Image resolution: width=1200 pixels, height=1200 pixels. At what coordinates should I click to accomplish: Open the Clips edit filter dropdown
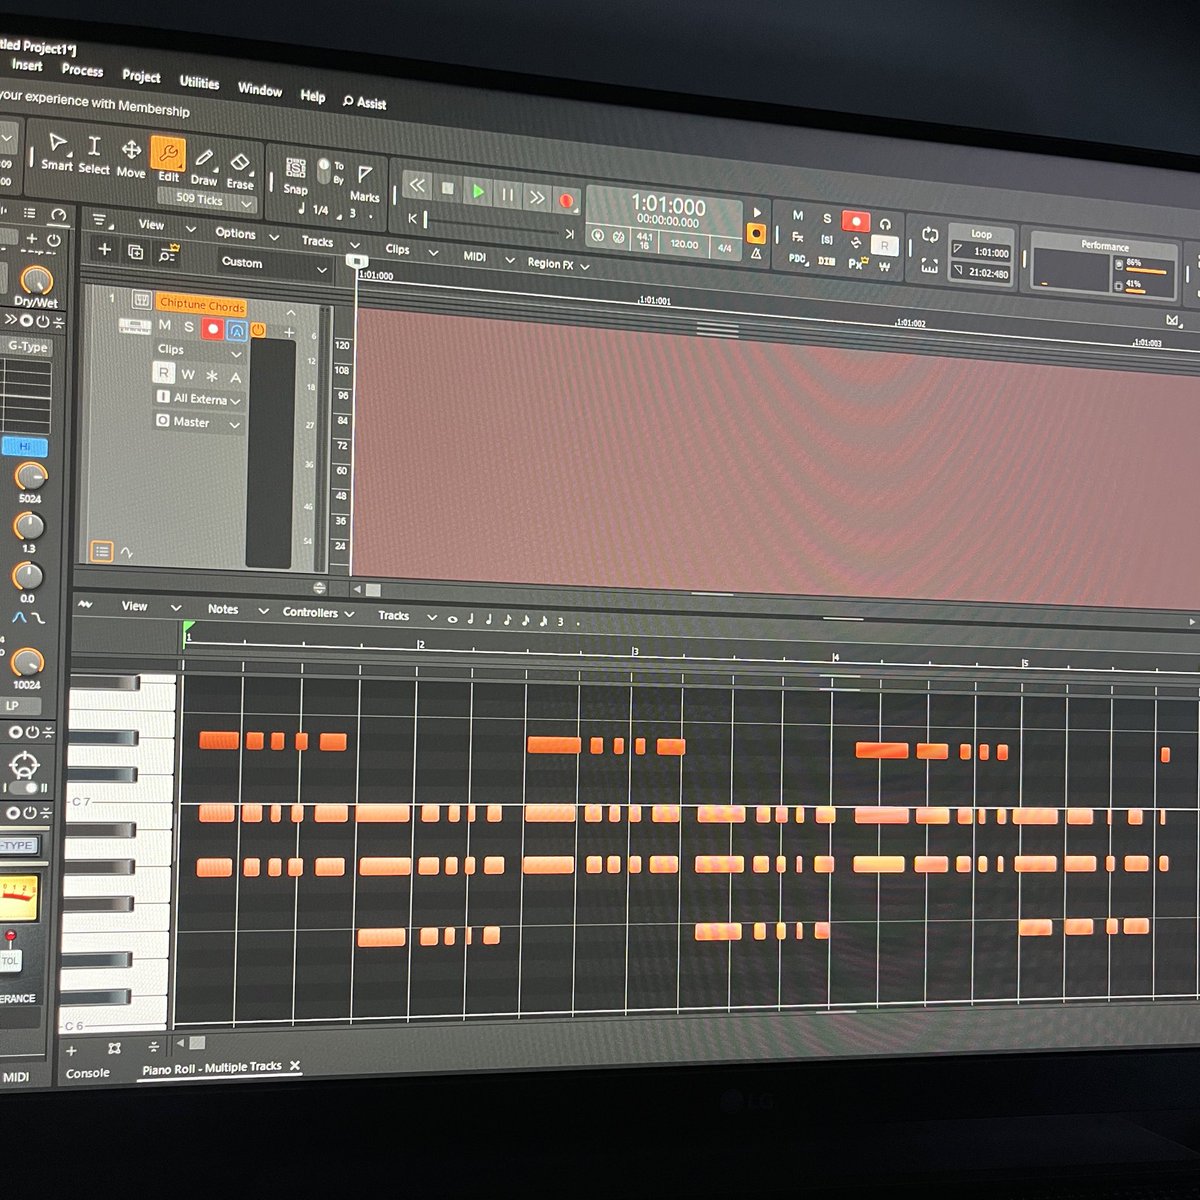pyautogui.click(x=198, y=351)
